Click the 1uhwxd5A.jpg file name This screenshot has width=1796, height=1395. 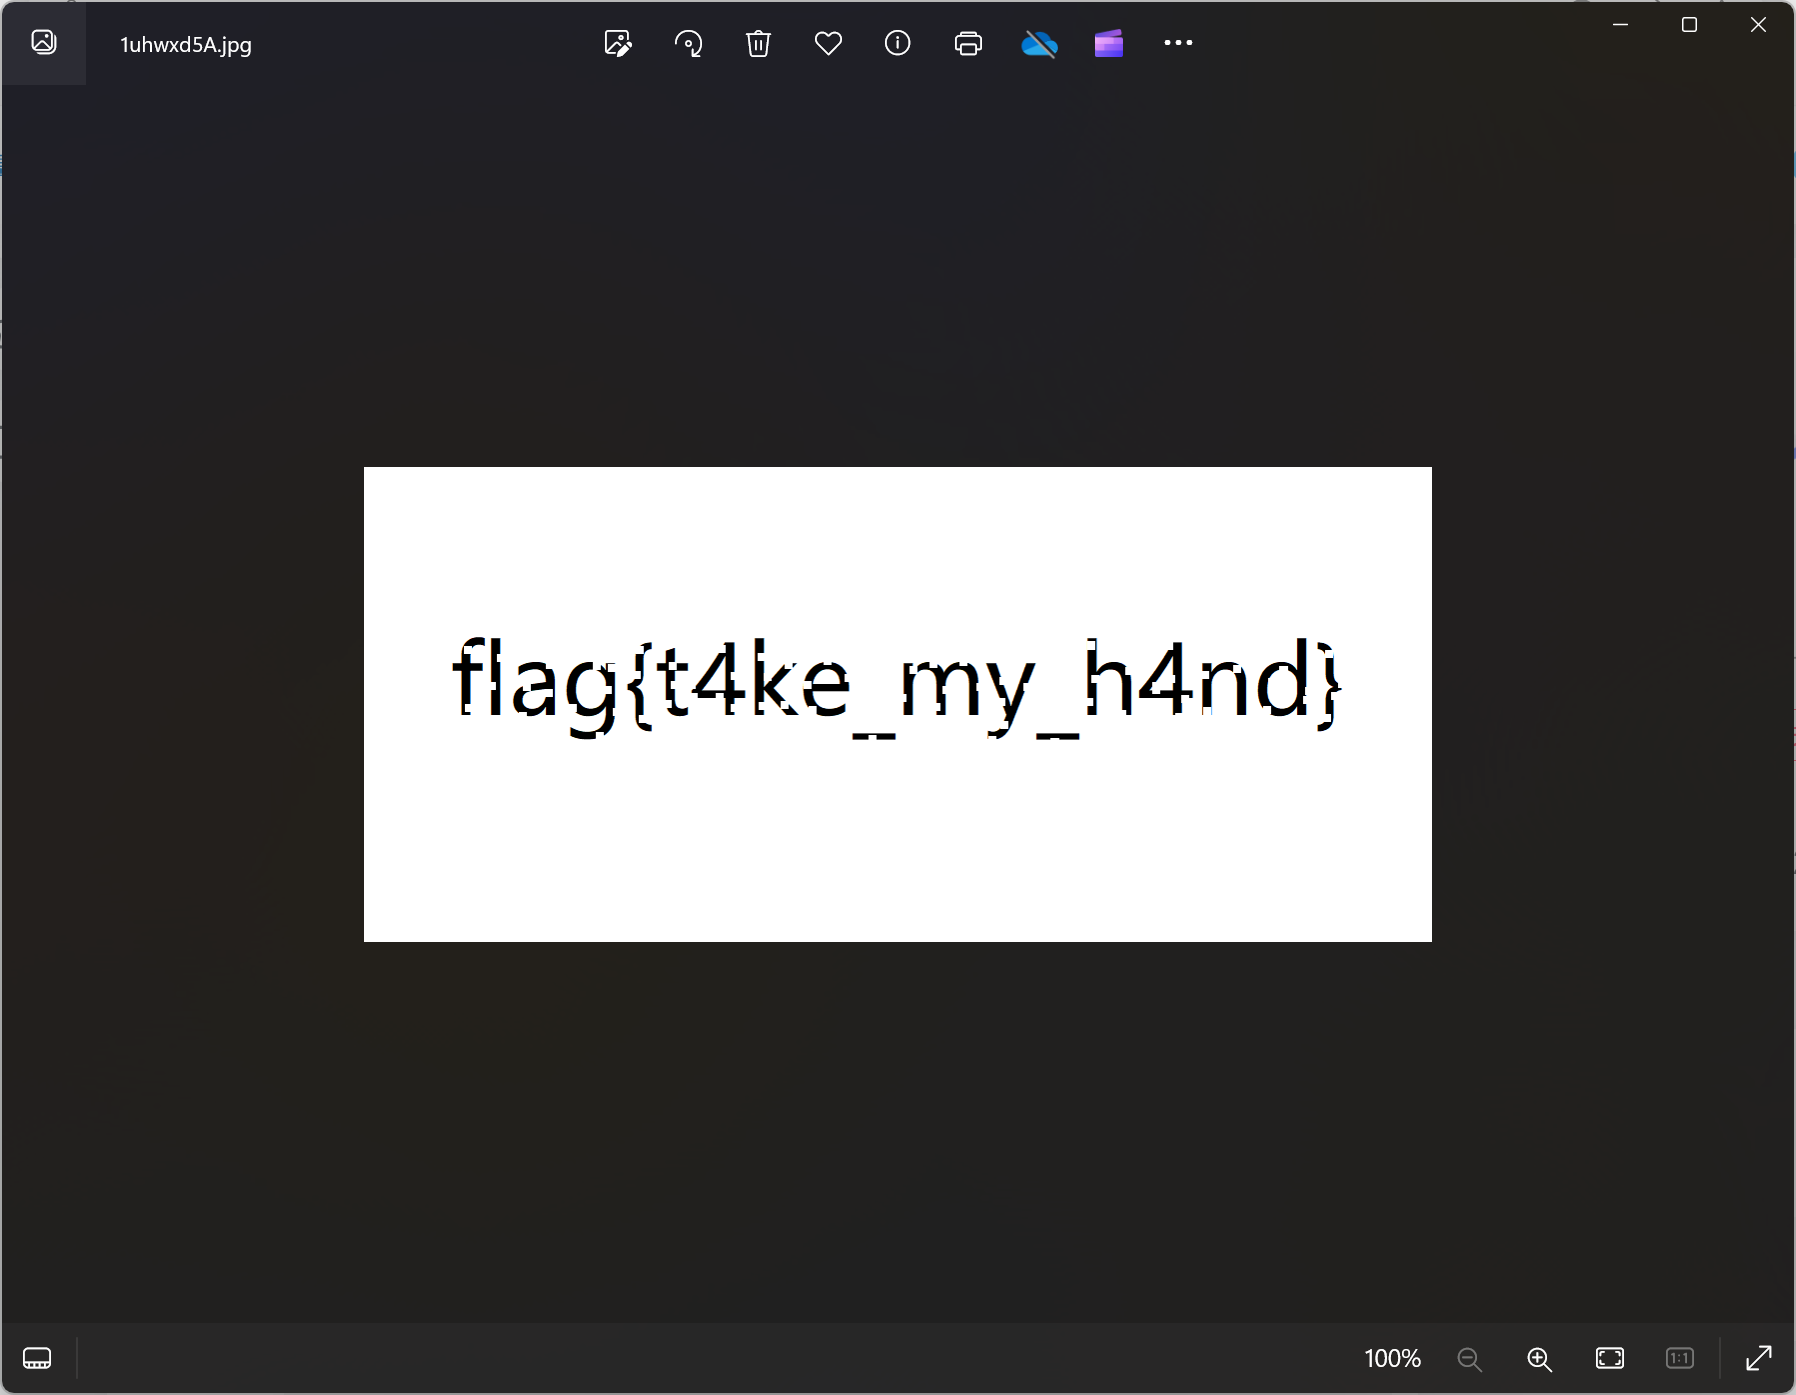tap(186, 45)
